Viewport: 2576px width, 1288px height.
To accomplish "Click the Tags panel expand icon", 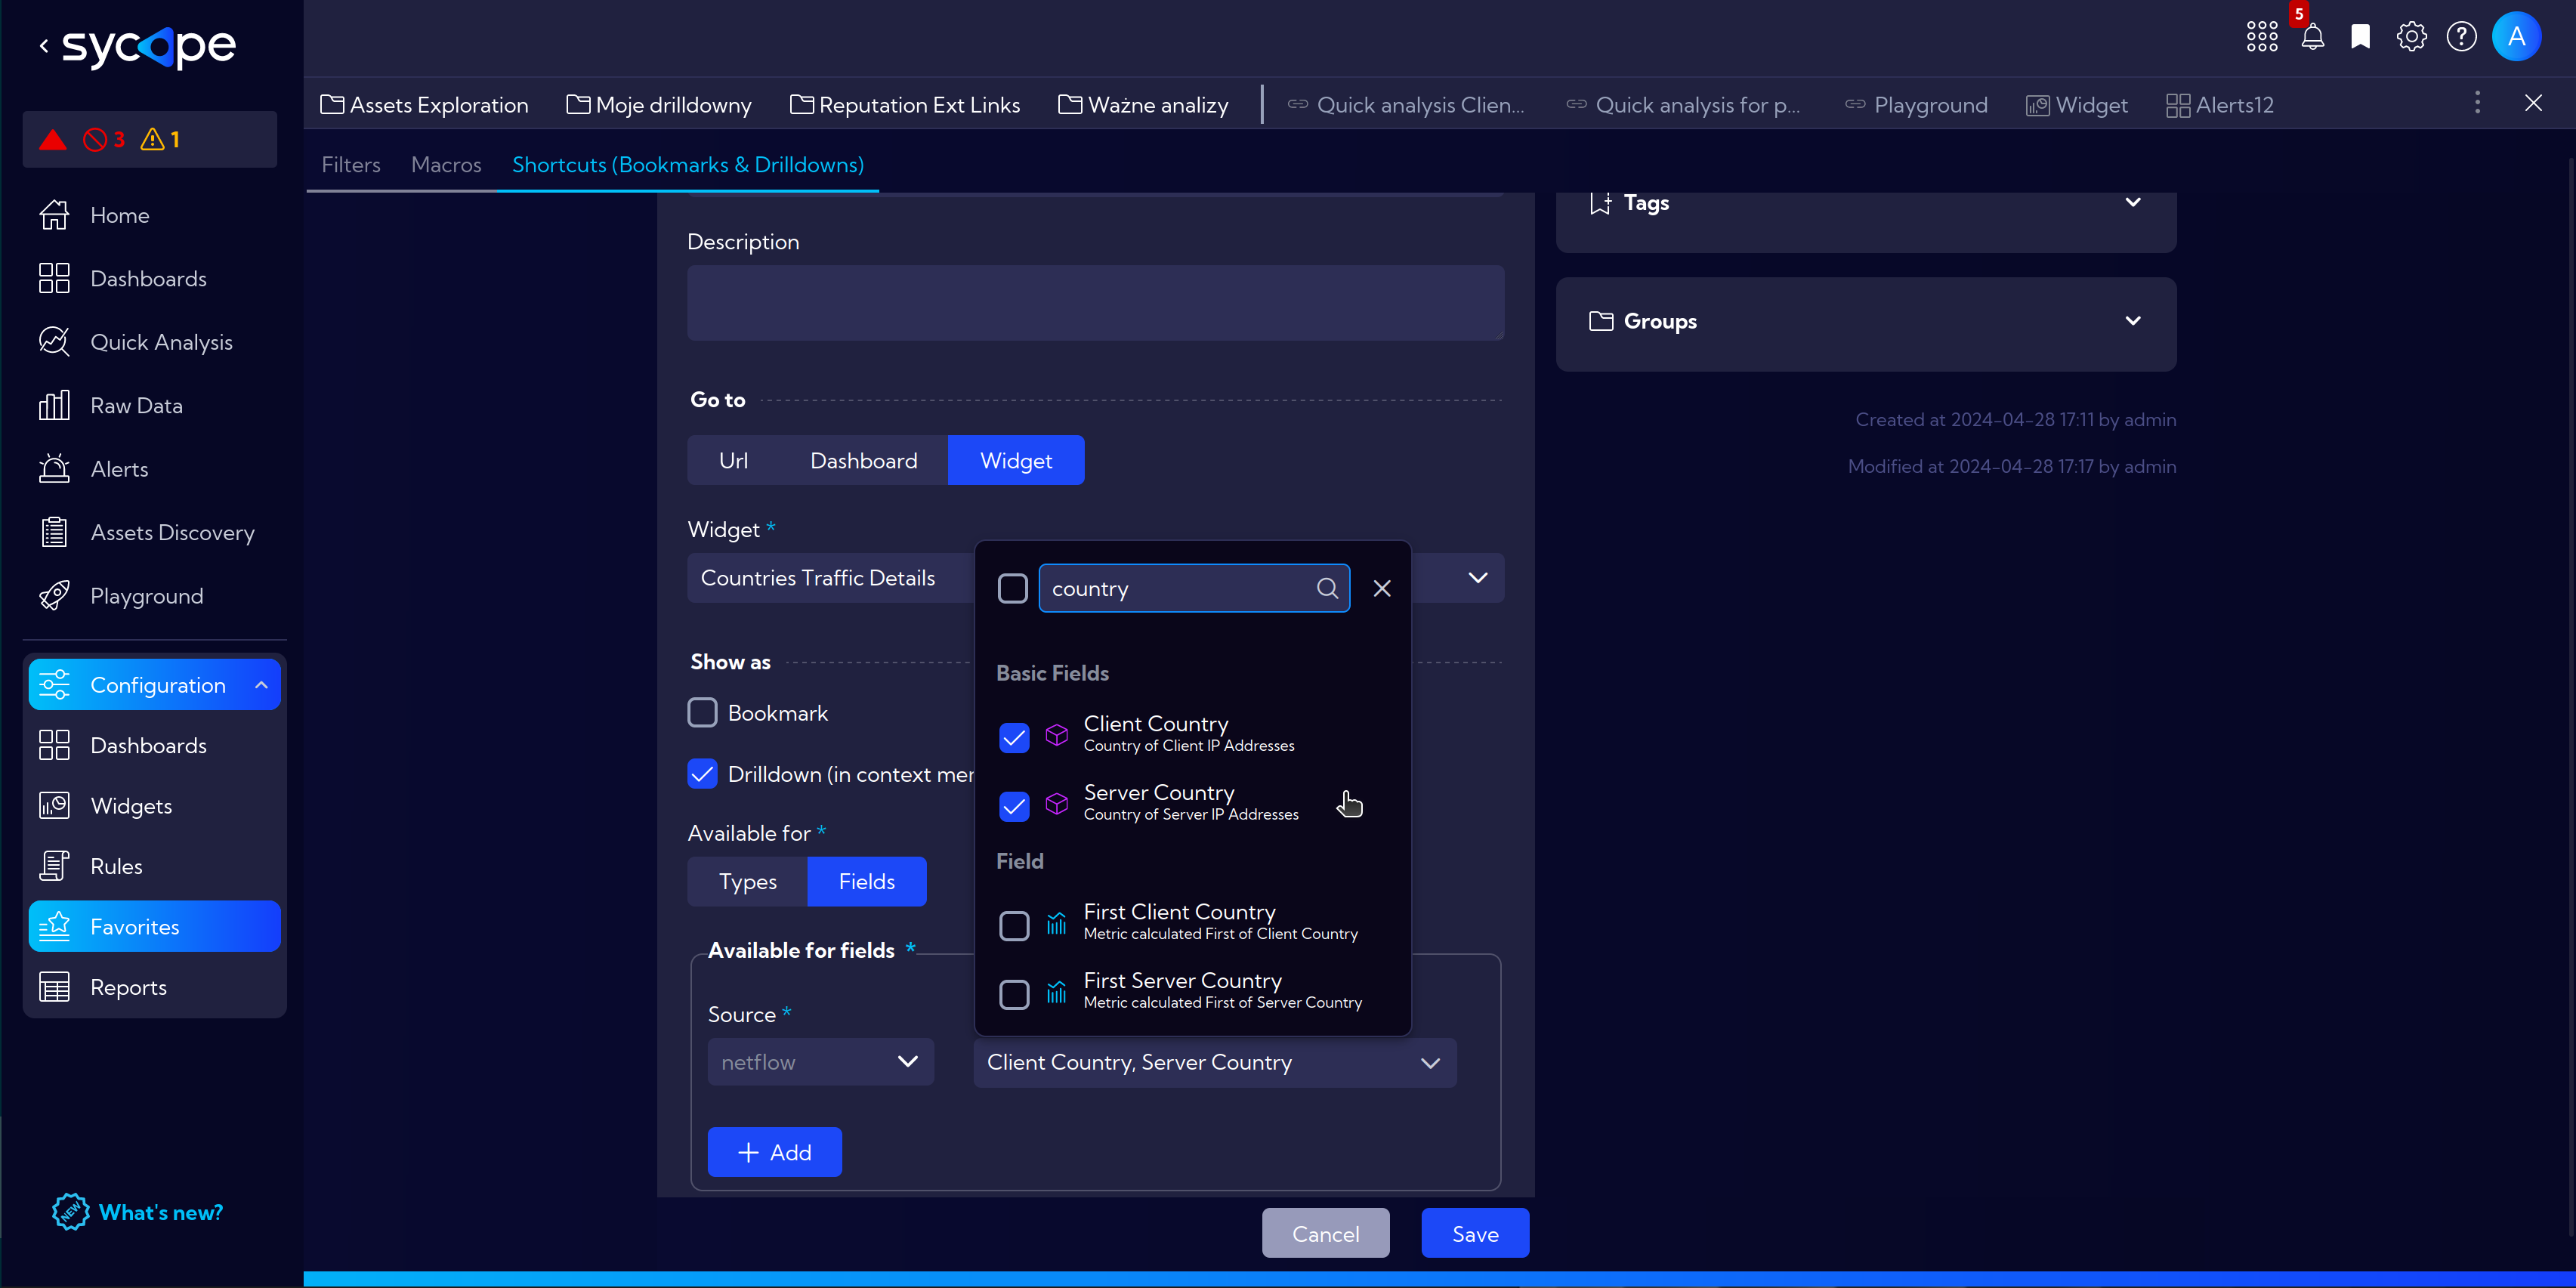I will click(x=2134, y=202).
